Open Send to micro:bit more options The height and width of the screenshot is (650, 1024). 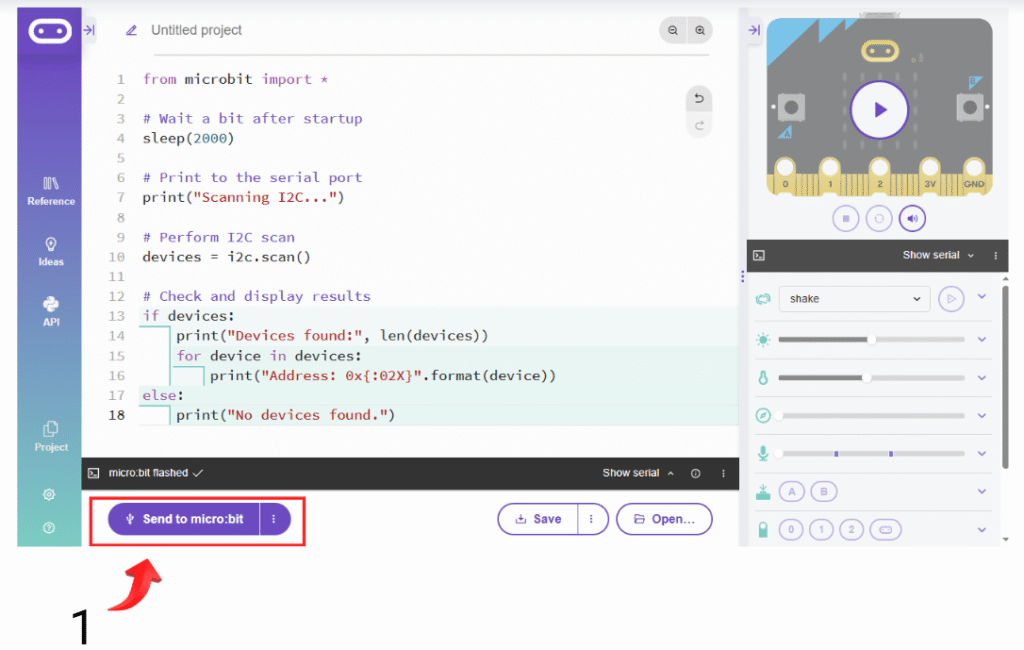[x=274, y=519]
